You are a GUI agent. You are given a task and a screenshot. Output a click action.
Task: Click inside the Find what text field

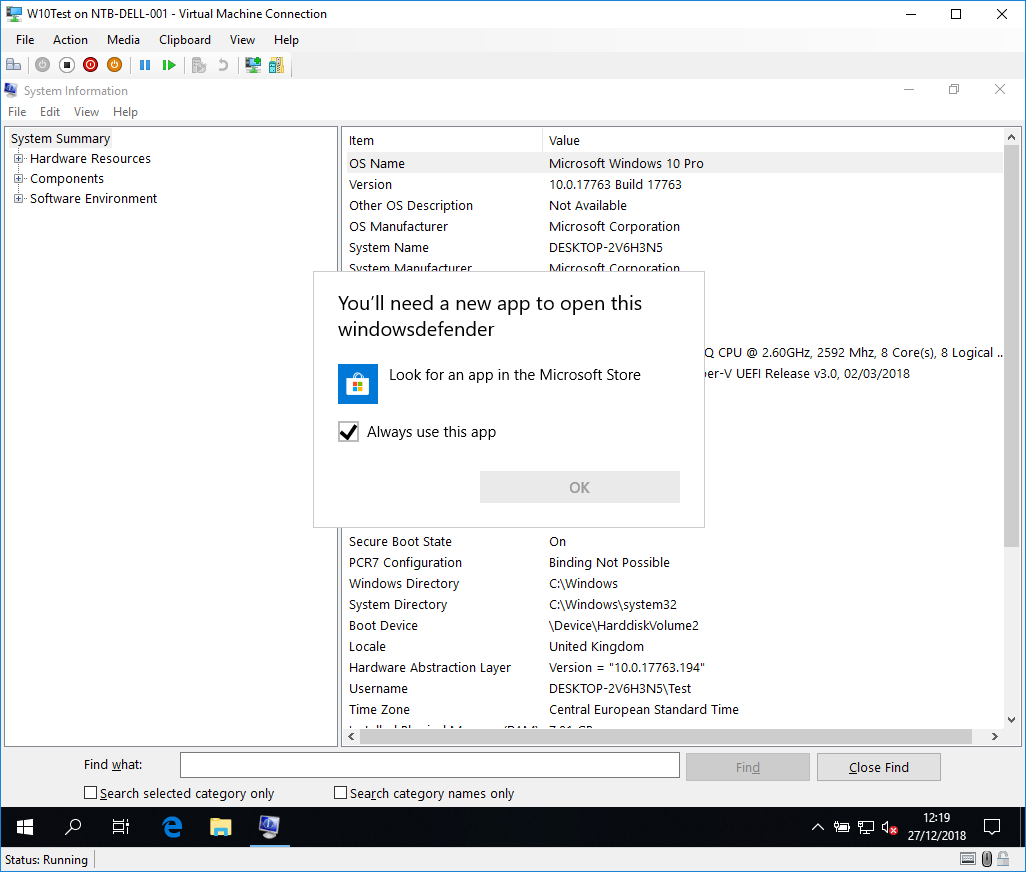[x=429, y=765]
